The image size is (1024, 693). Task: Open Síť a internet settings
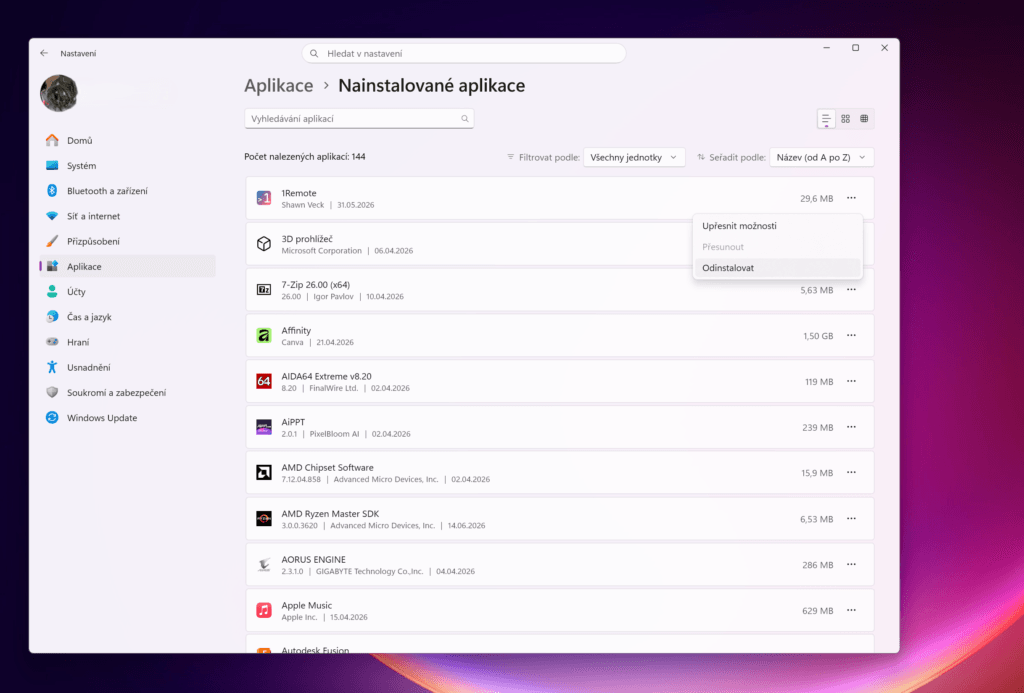click(x=127, y=216)
